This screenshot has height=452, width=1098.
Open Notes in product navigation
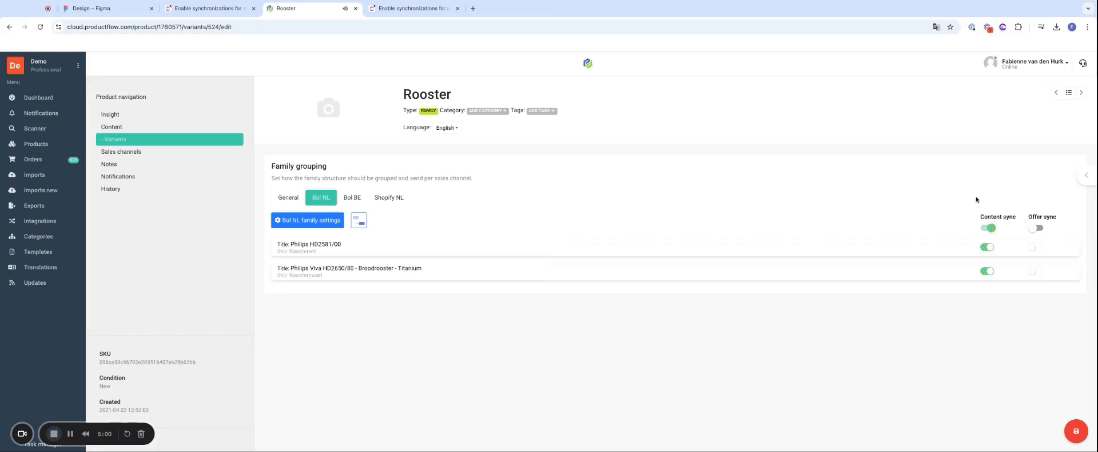click(109, 164)
